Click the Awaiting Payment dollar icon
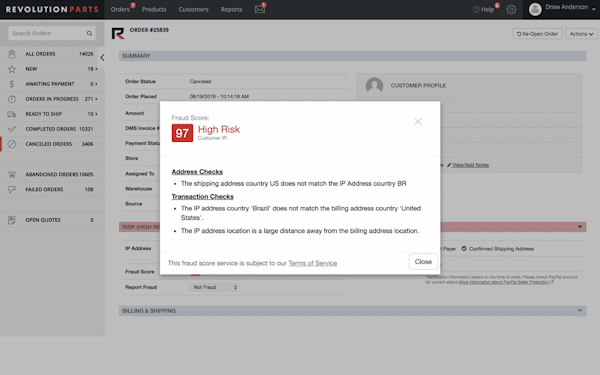This screenshot has height=375, width=600. point(12,84)
